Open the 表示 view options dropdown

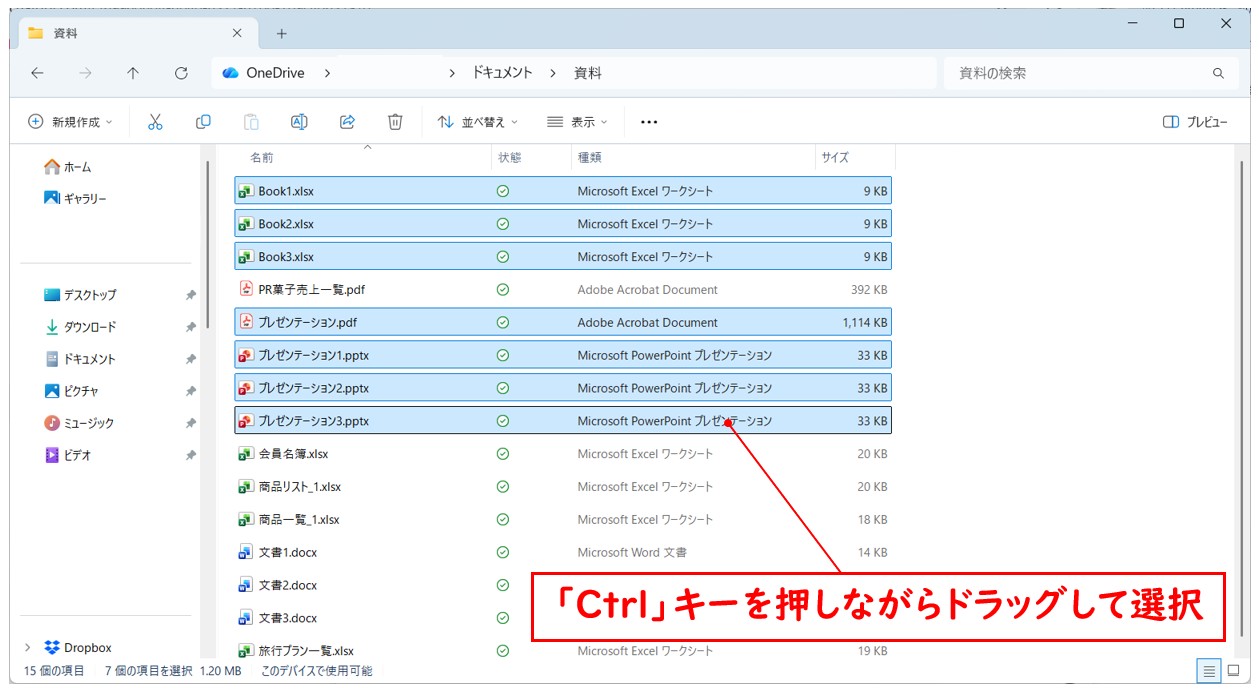578,121
